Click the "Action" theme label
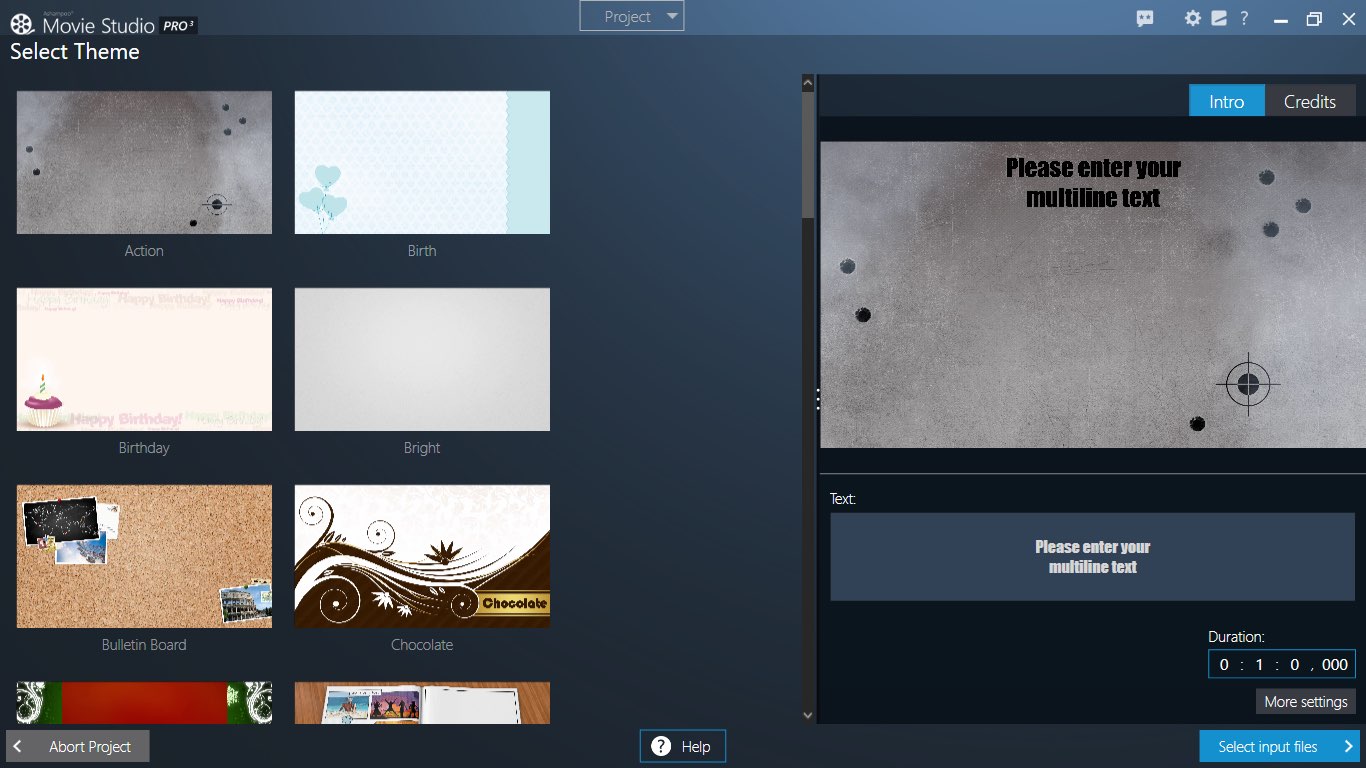1366x768 pixels. coord(144,251)
